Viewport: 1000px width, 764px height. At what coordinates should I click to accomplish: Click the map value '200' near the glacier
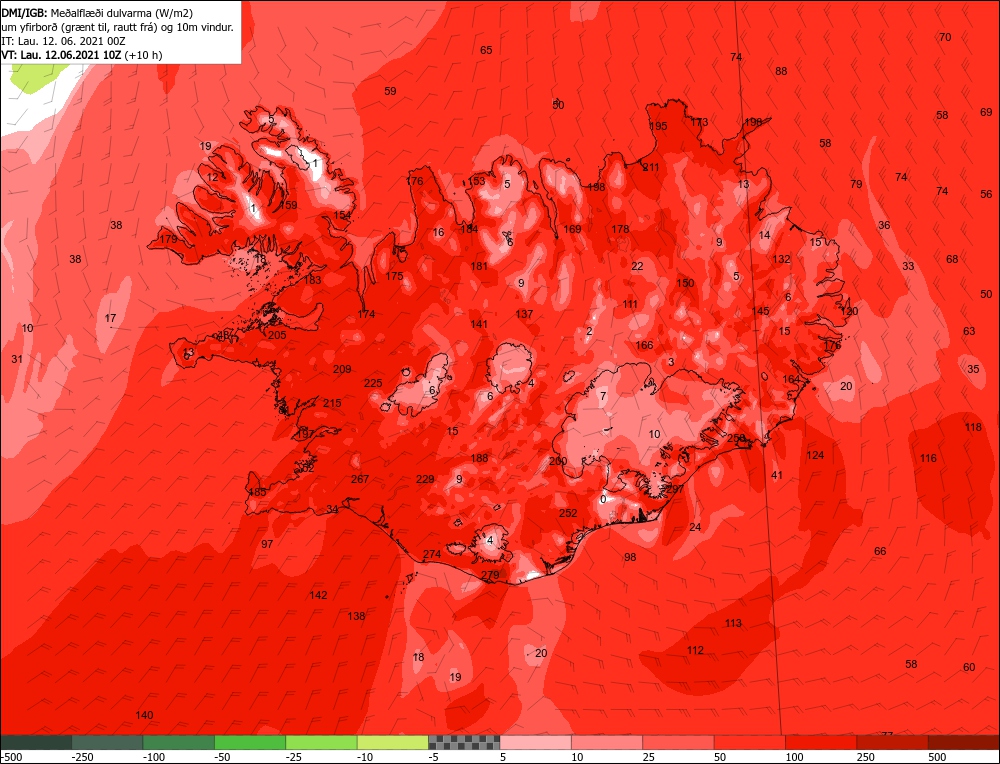(x=557, y=461)
